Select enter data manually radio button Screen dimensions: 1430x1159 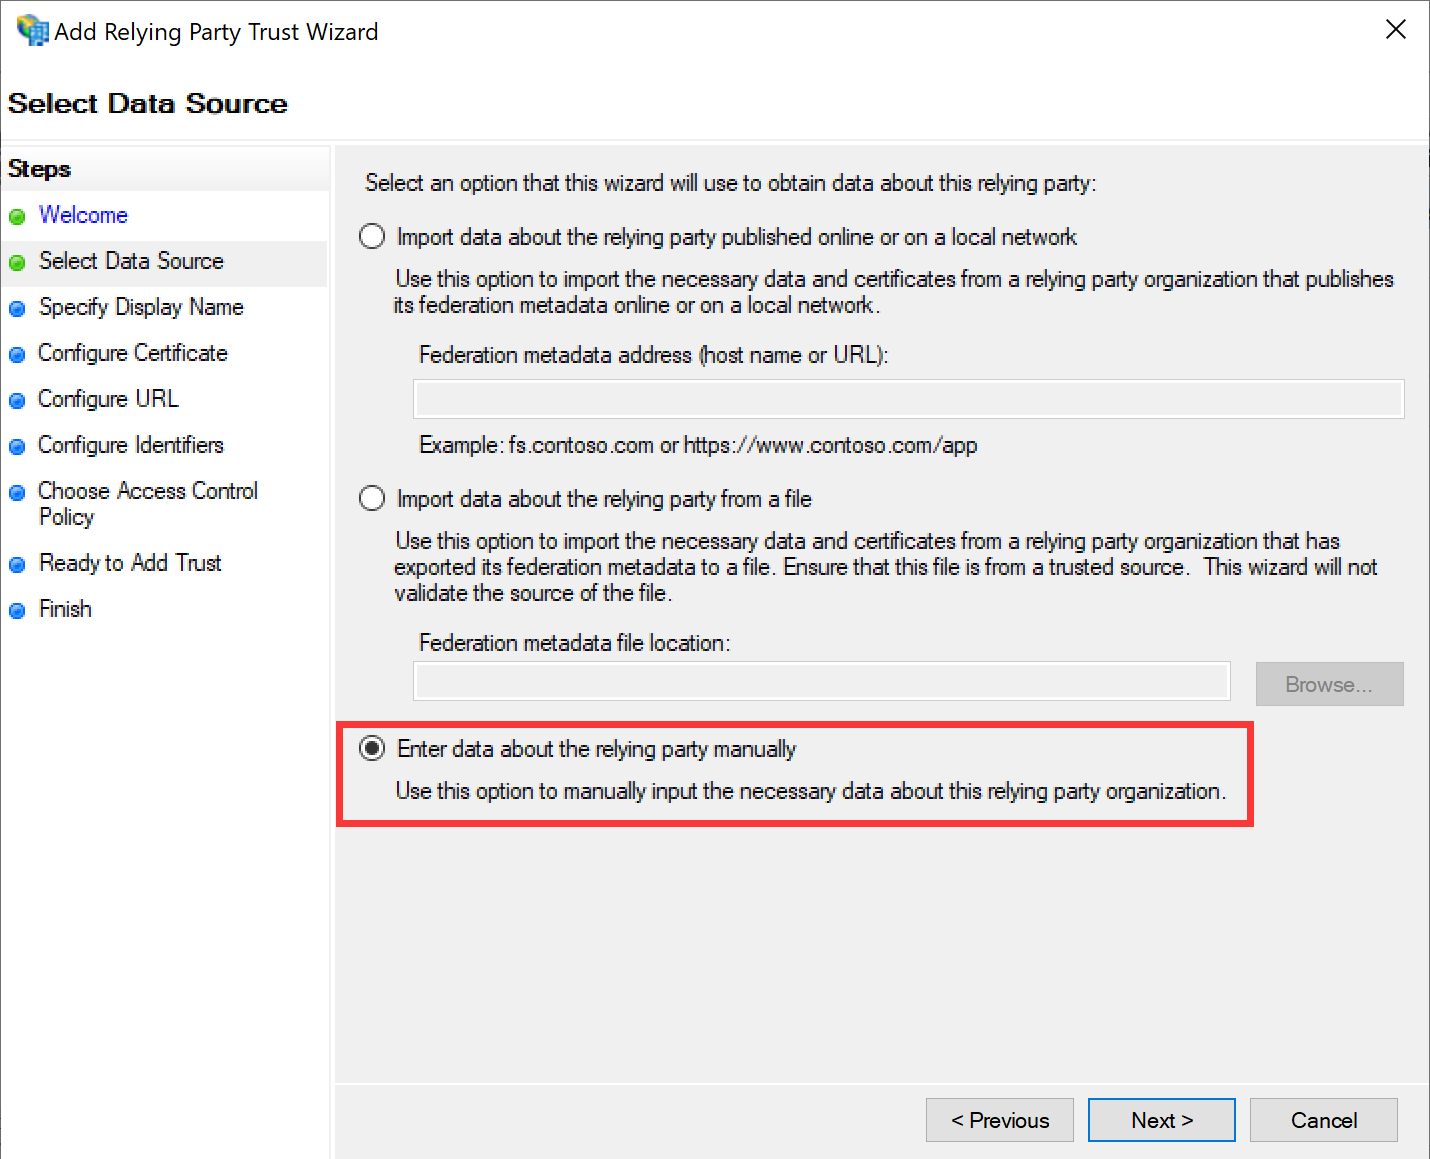[x=372, y=749]
